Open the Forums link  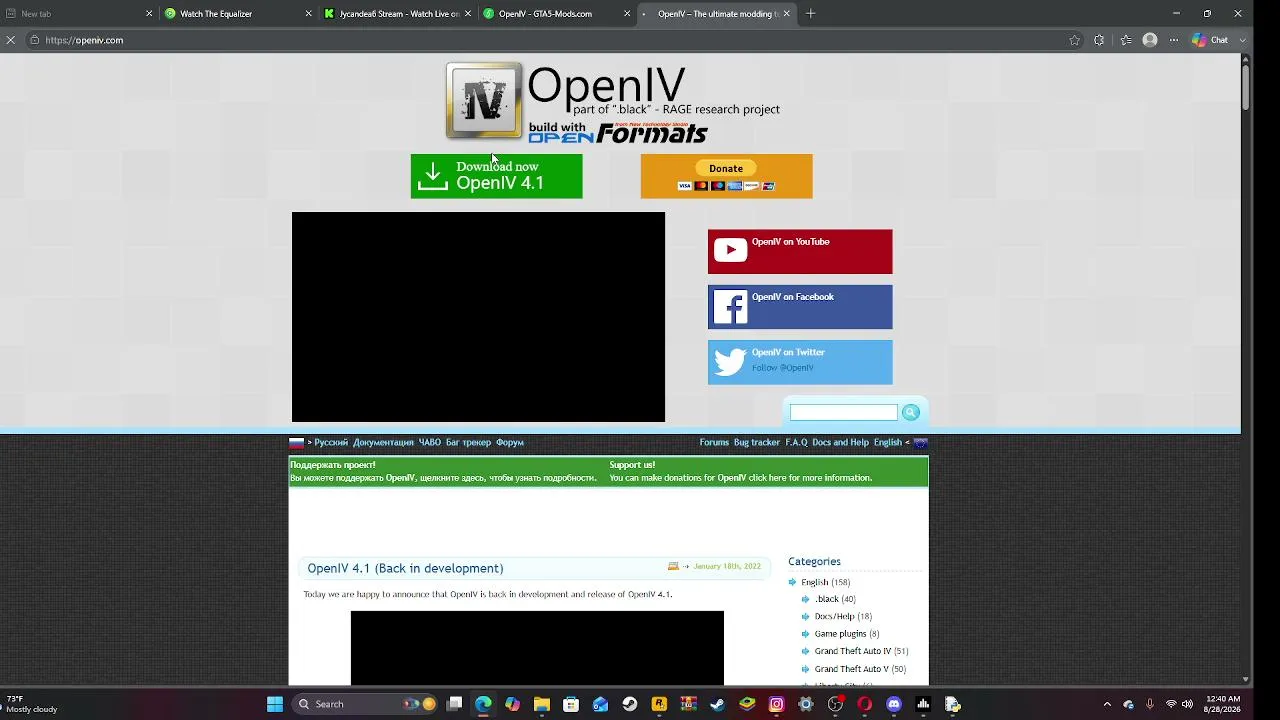714,442
